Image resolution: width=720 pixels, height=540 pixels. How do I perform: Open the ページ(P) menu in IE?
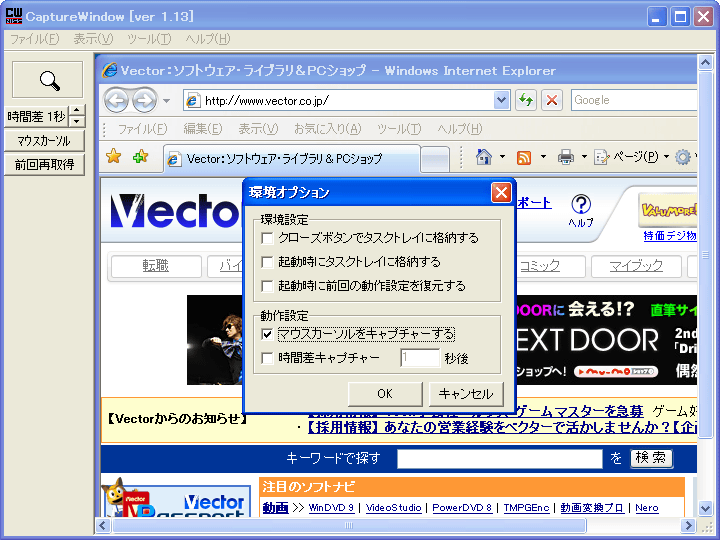(x=631, y=157)
